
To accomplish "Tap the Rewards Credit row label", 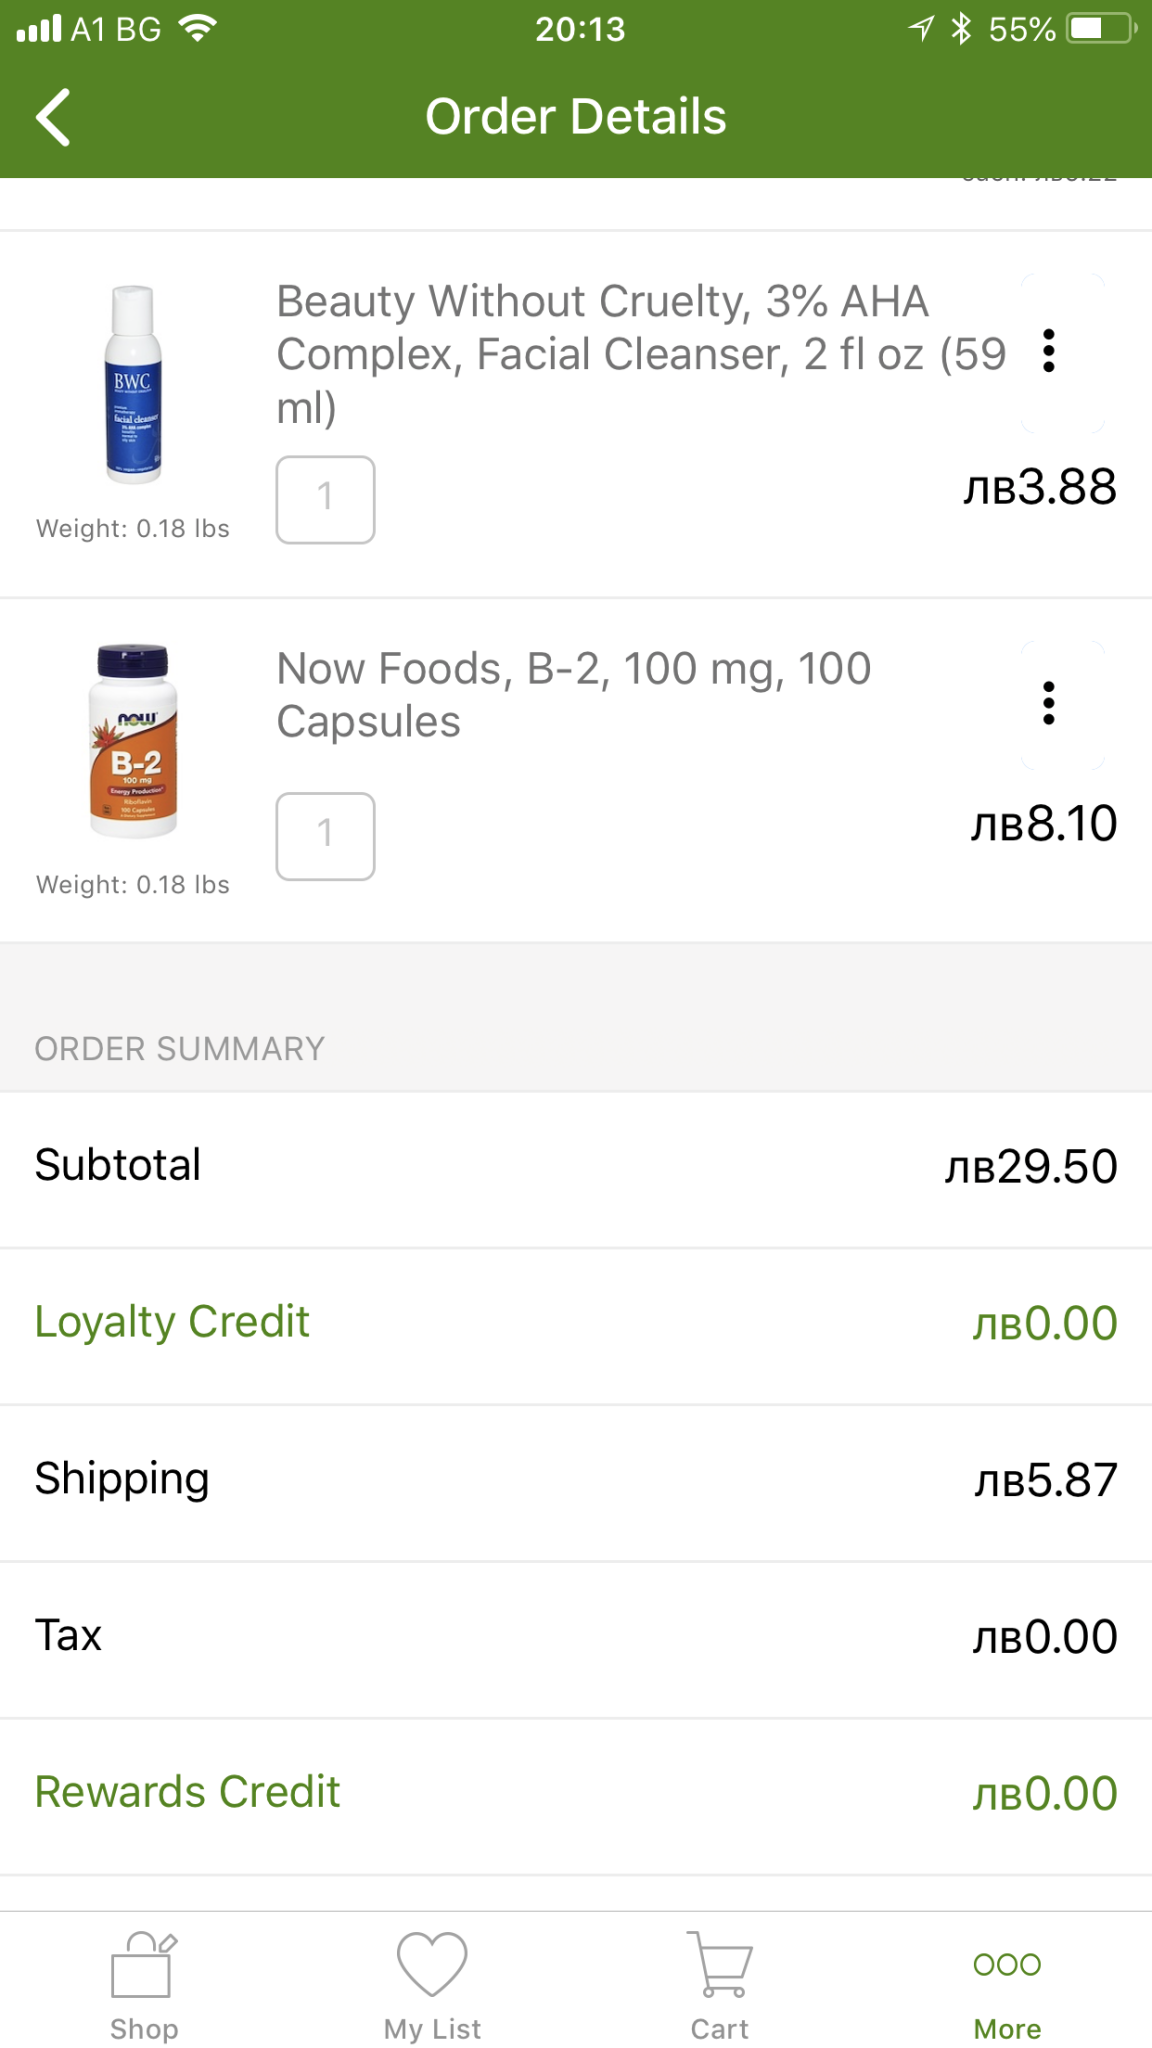I will tap(187, 1792).
